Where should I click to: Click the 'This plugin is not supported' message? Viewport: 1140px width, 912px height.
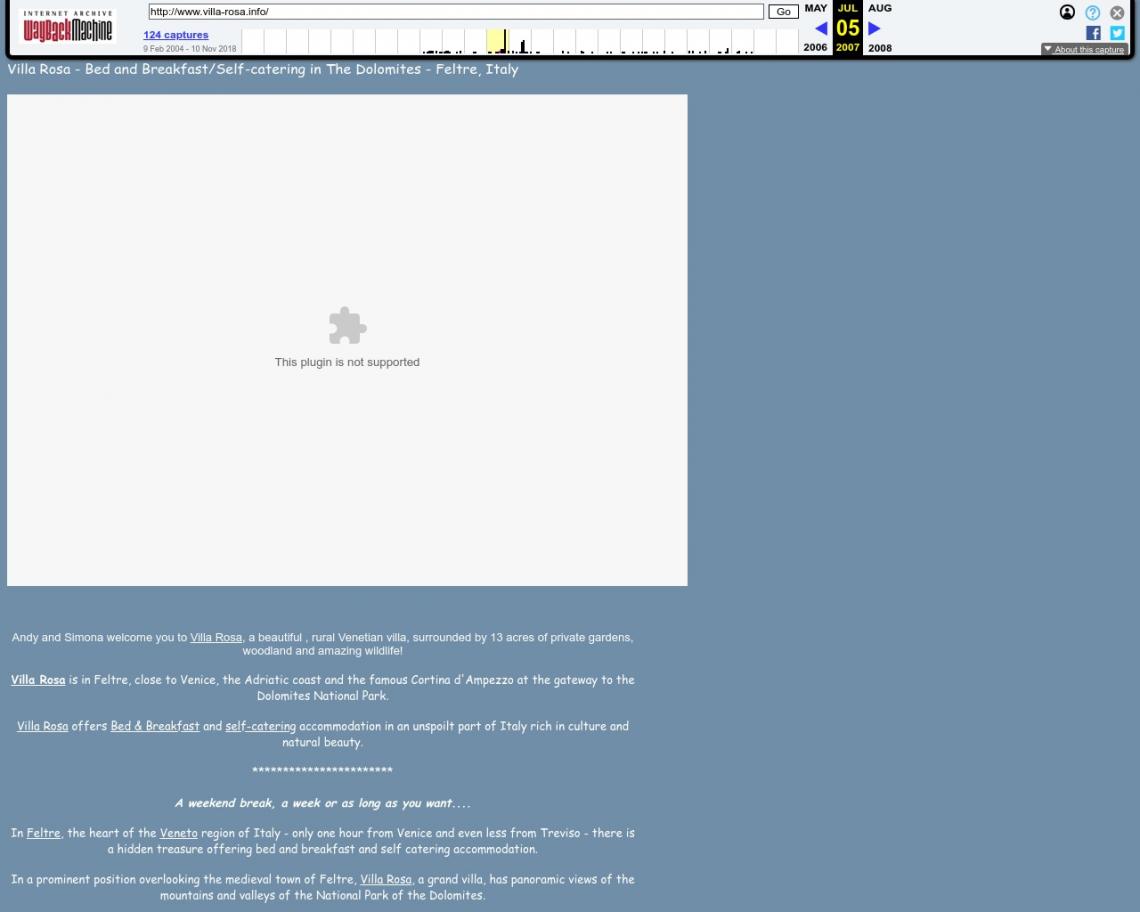click(x=347, y=362)
